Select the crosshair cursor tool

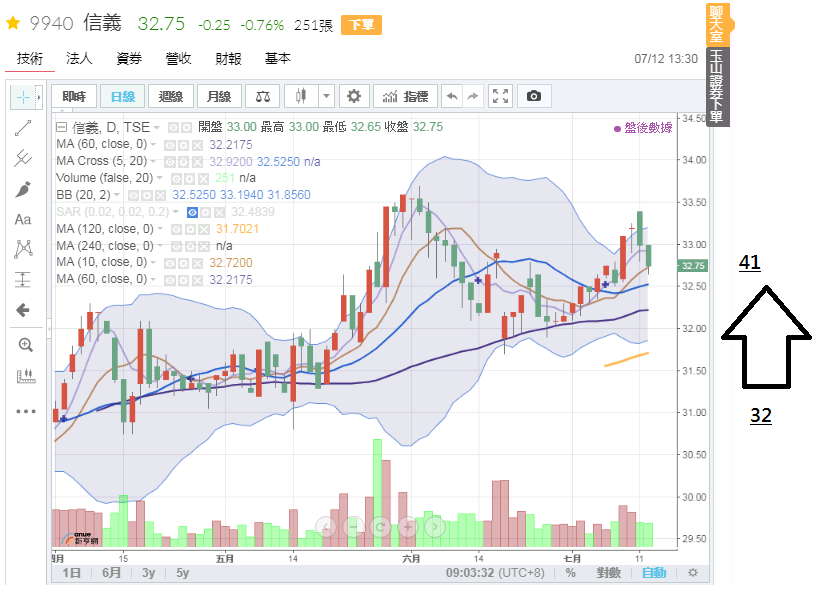click(x=23, y=97)
